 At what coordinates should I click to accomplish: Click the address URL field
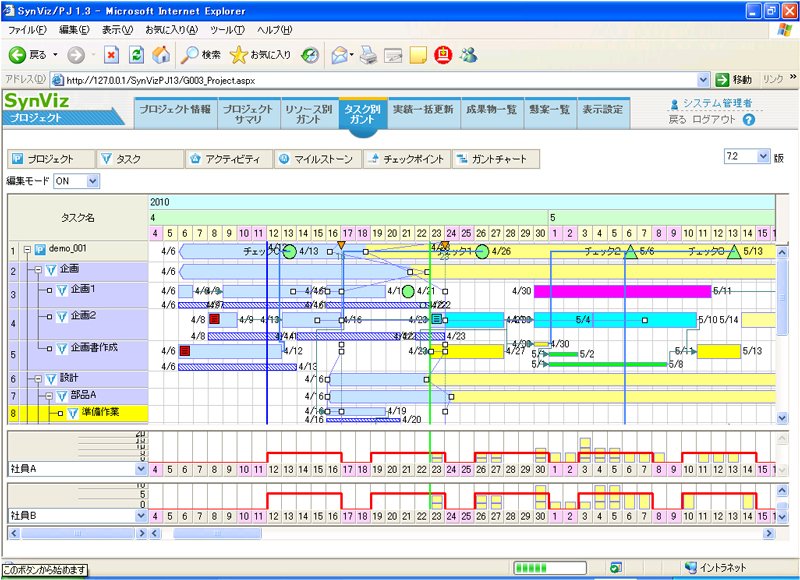click(x=378, y=80)
